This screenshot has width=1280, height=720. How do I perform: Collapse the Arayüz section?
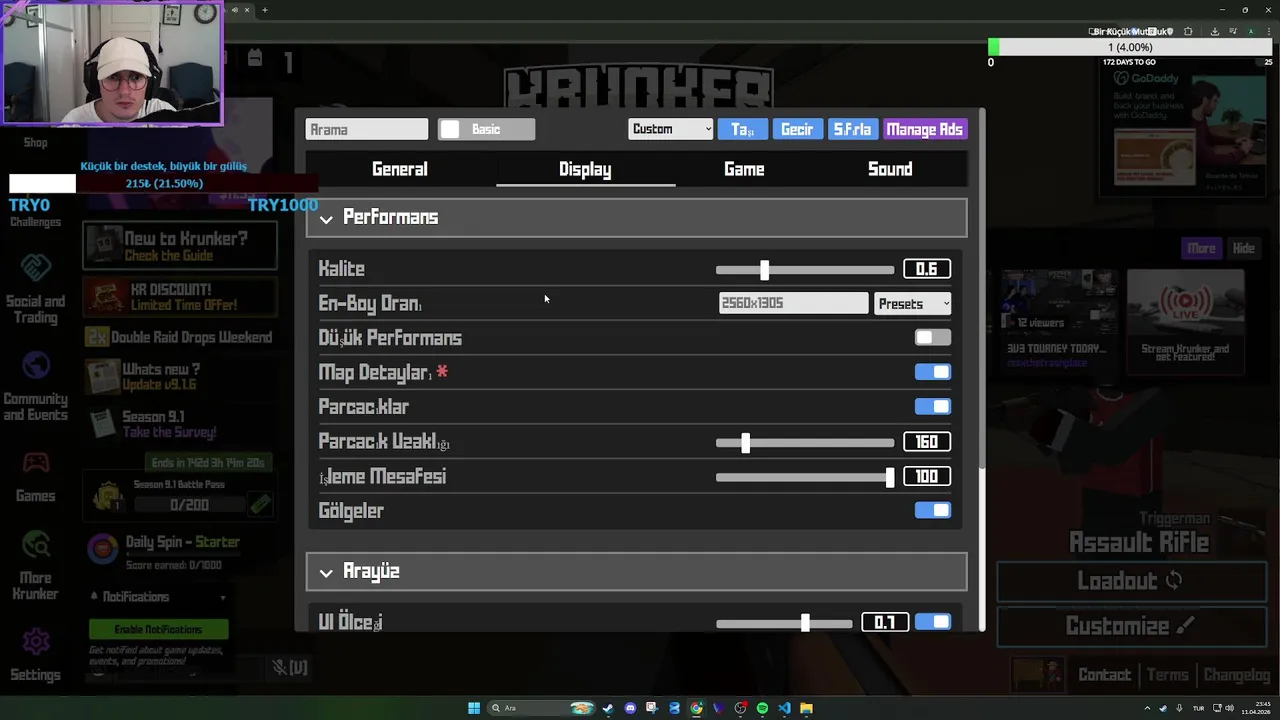pyautogui.click(x=637, y=571)
